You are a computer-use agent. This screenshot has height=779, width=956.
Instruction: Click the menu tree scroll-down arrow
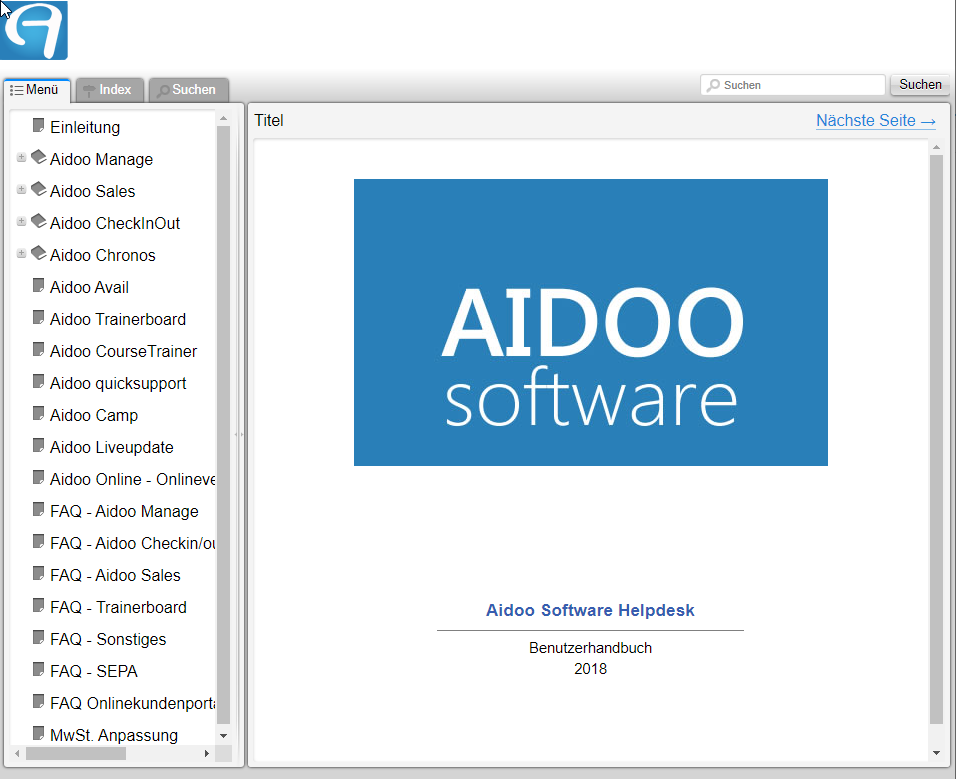point(223,736)
